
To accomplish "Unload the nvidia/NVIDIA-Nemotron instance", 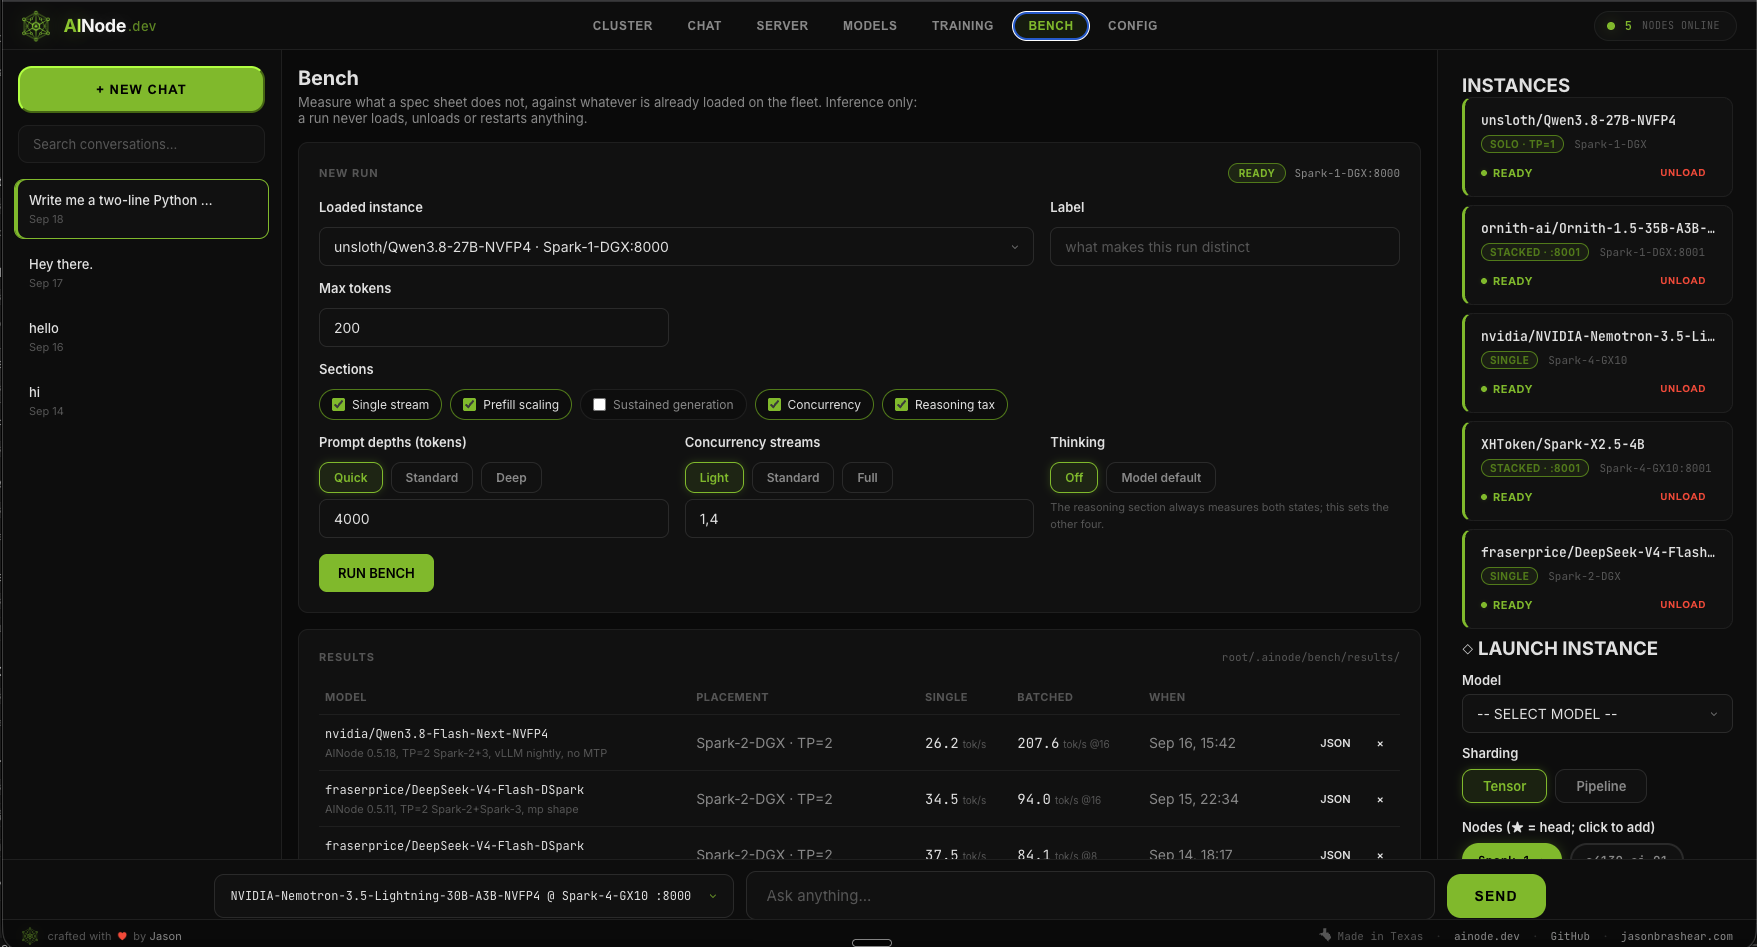I will (x=1683, y=389).
